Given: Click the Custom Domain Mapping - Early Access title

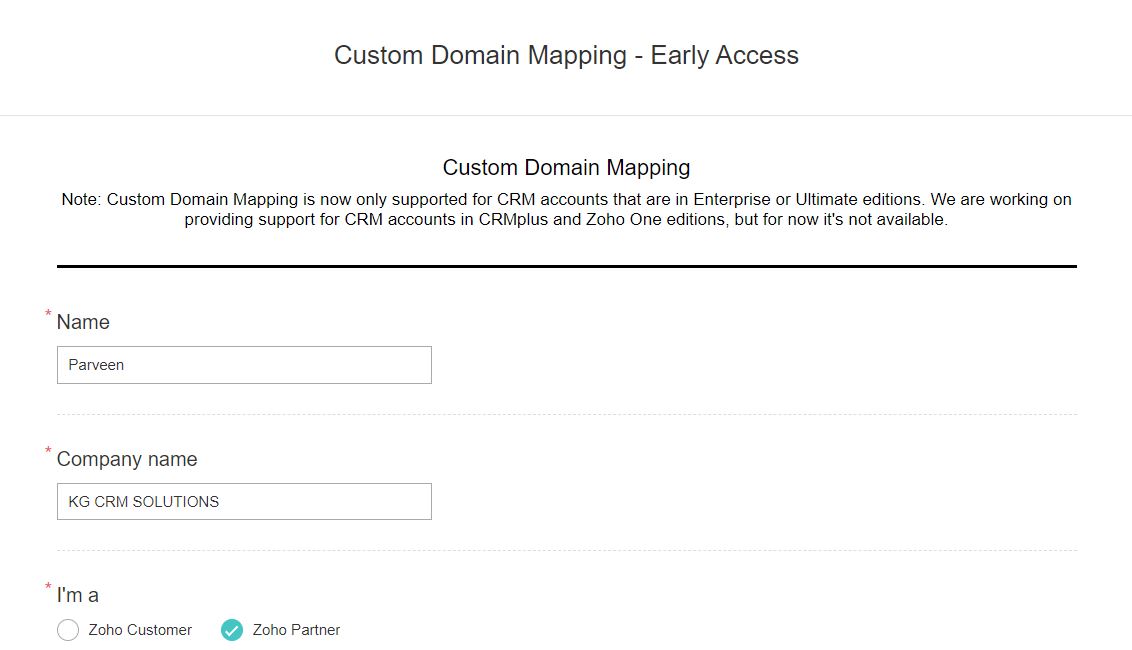Looking at the screenshot, I should [566, 55].
